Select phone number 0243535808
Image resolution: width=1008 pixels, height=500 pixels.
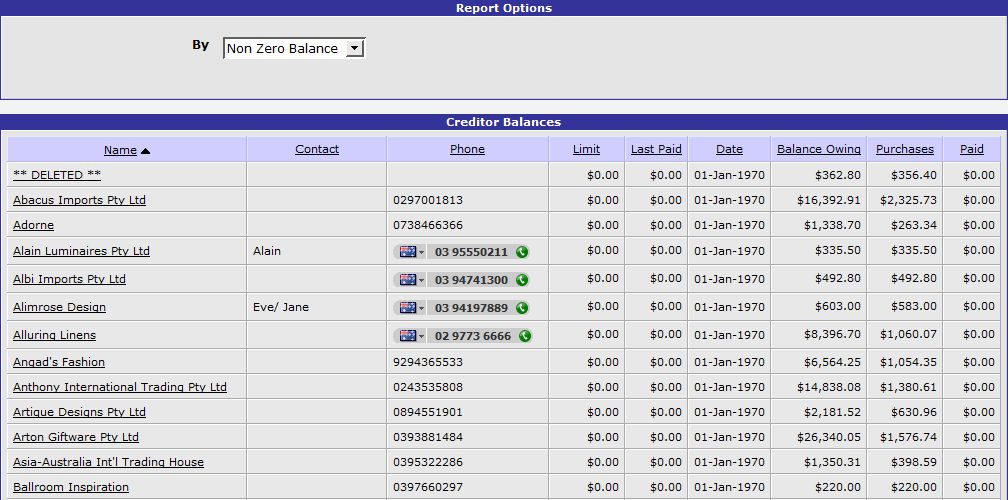428,387
